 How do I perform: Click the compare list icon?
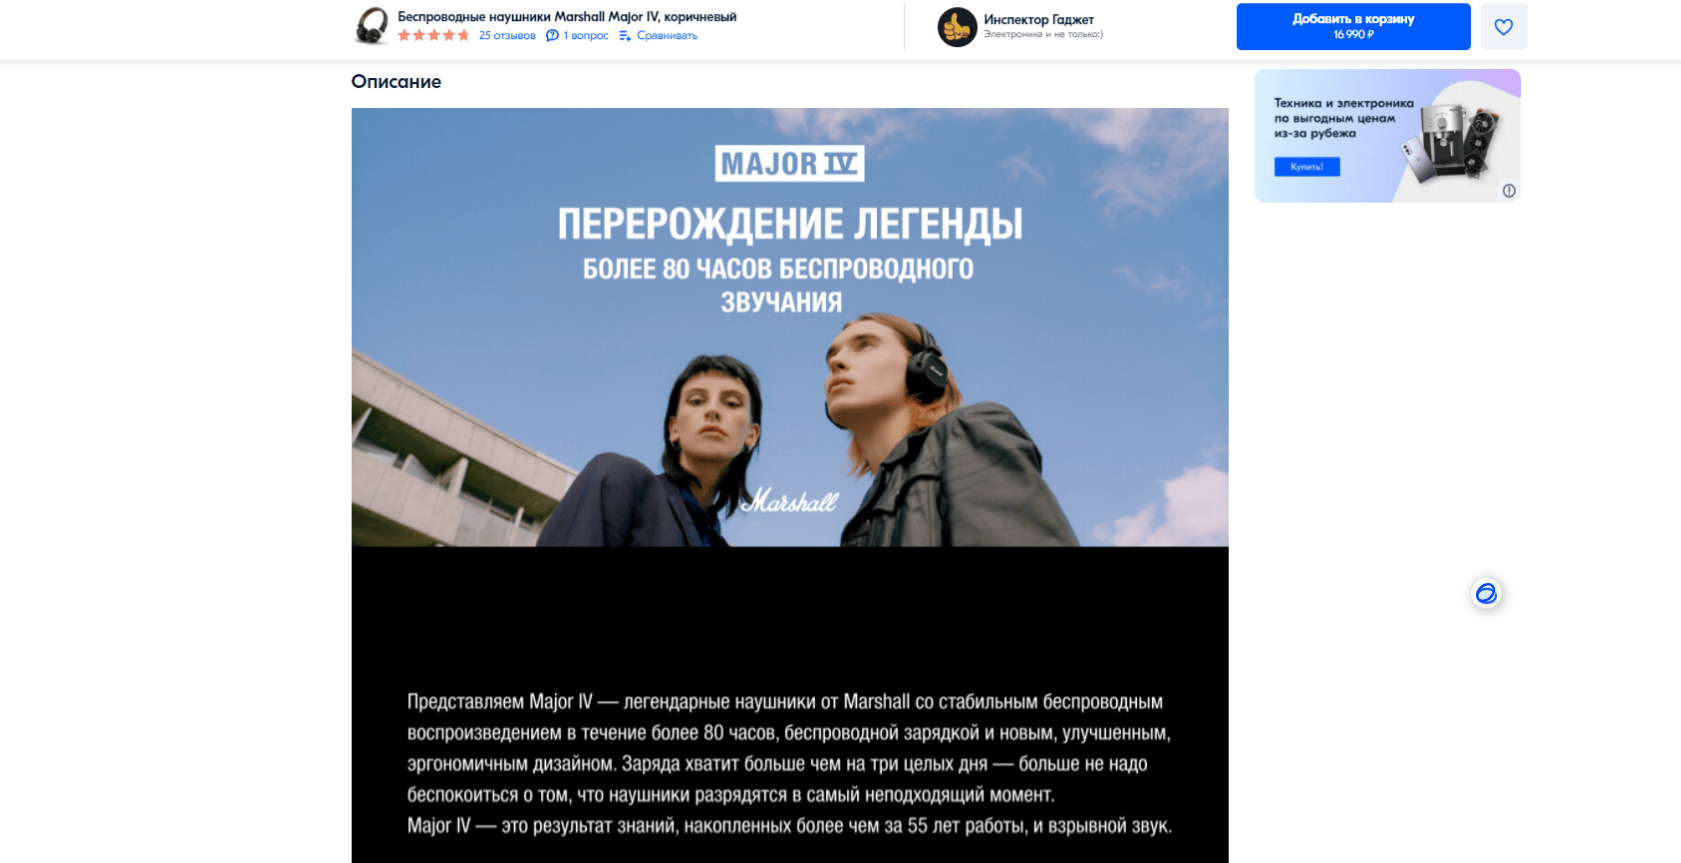(625, 36)
